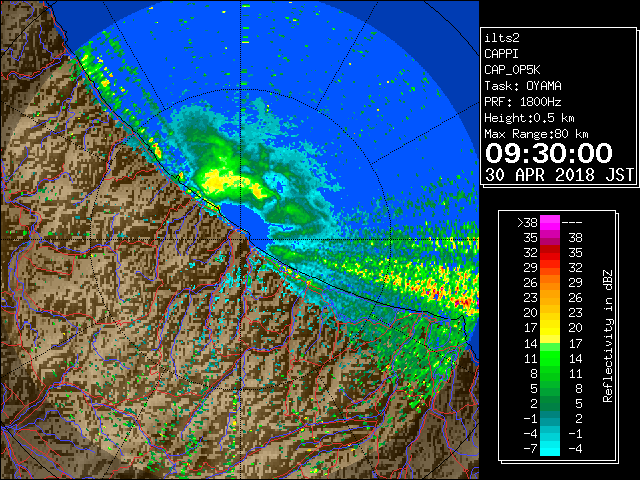Pick the magenta >38 dBZ color band
Viewport: 640px width, 480px height.
550,222
